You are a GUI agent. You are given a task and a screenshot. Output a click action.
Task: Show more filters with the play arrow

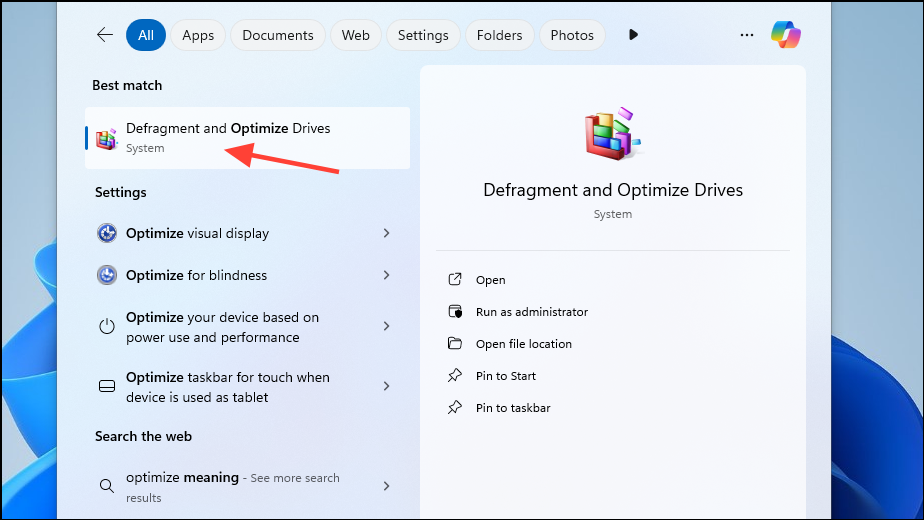[633, 35]
